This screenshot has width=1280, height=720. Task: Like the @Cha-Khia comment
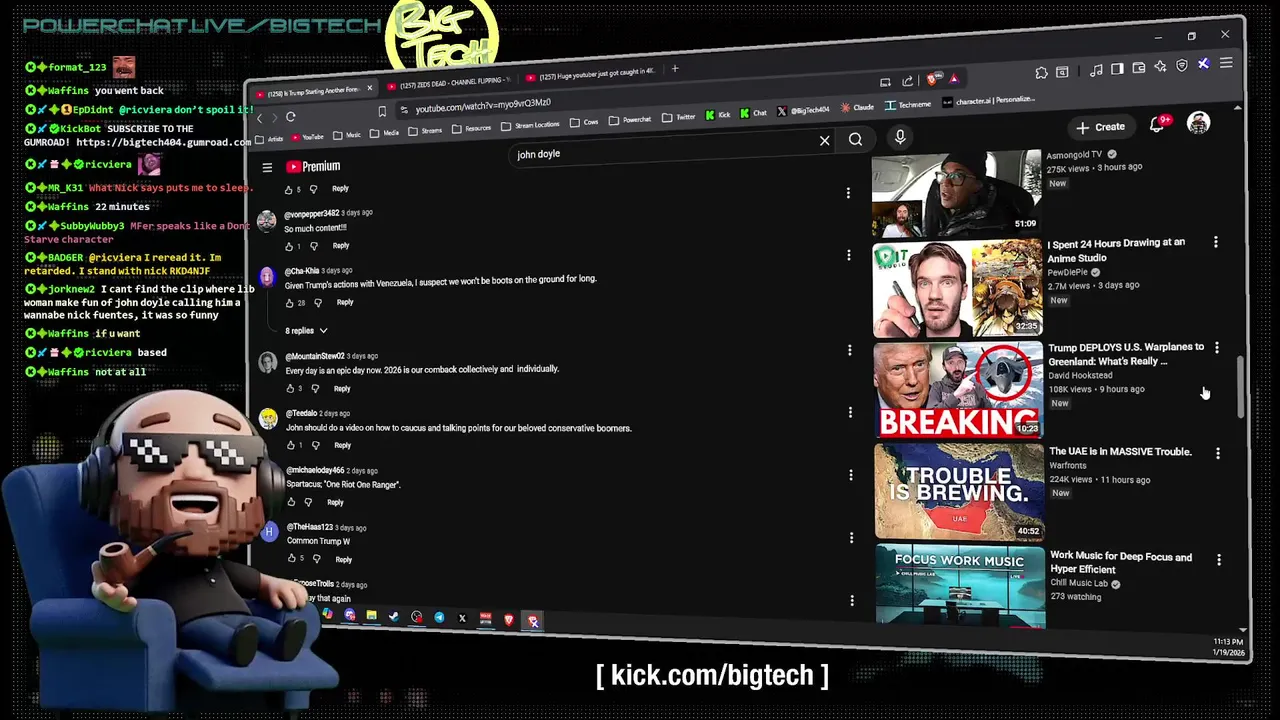click(290, 302)
